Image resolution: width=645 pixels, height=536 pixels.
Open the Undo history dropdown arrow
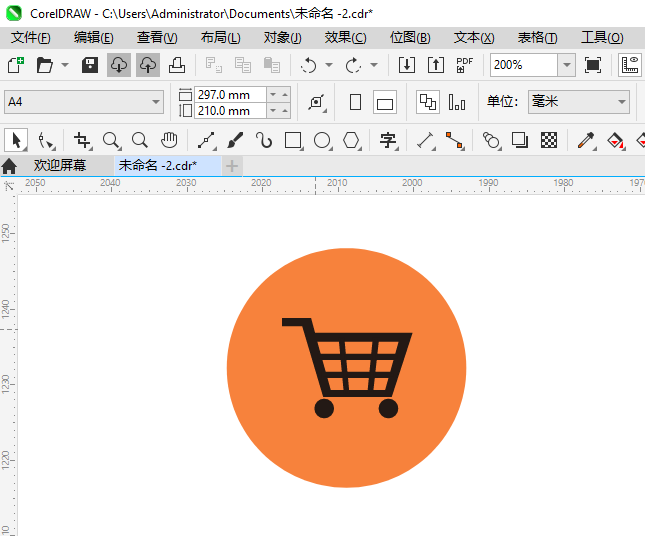point(329,65)
